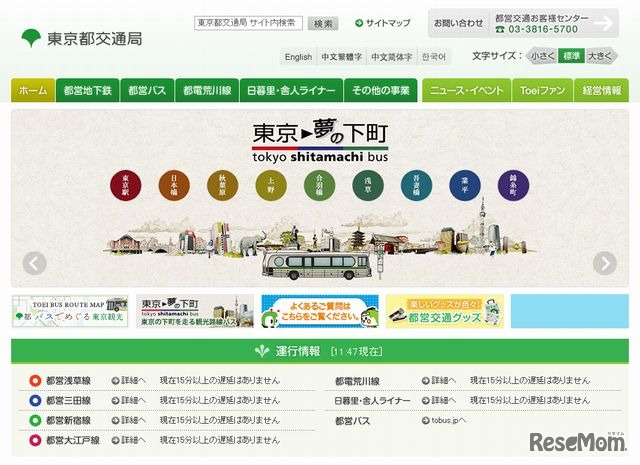Click the 都電荒川線 label in status list
640x465 pixels.
(357, 381)
